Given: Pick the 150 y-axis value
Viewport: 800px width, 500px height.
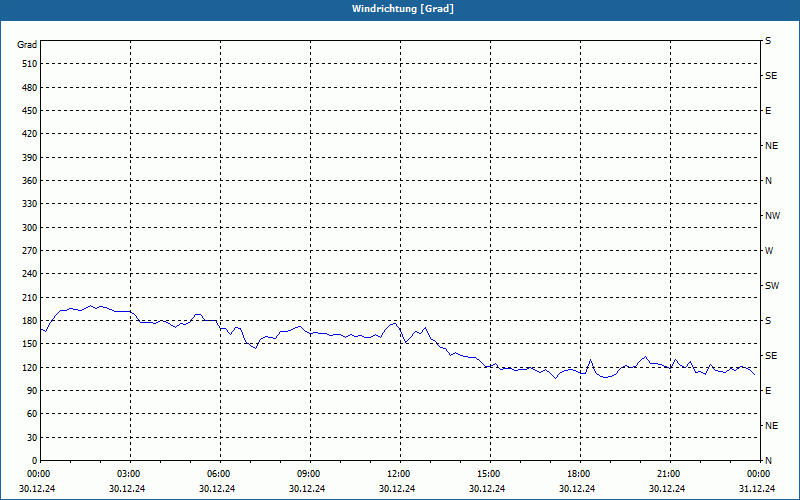Looking at the screenshot, I should tap(30, 344).
